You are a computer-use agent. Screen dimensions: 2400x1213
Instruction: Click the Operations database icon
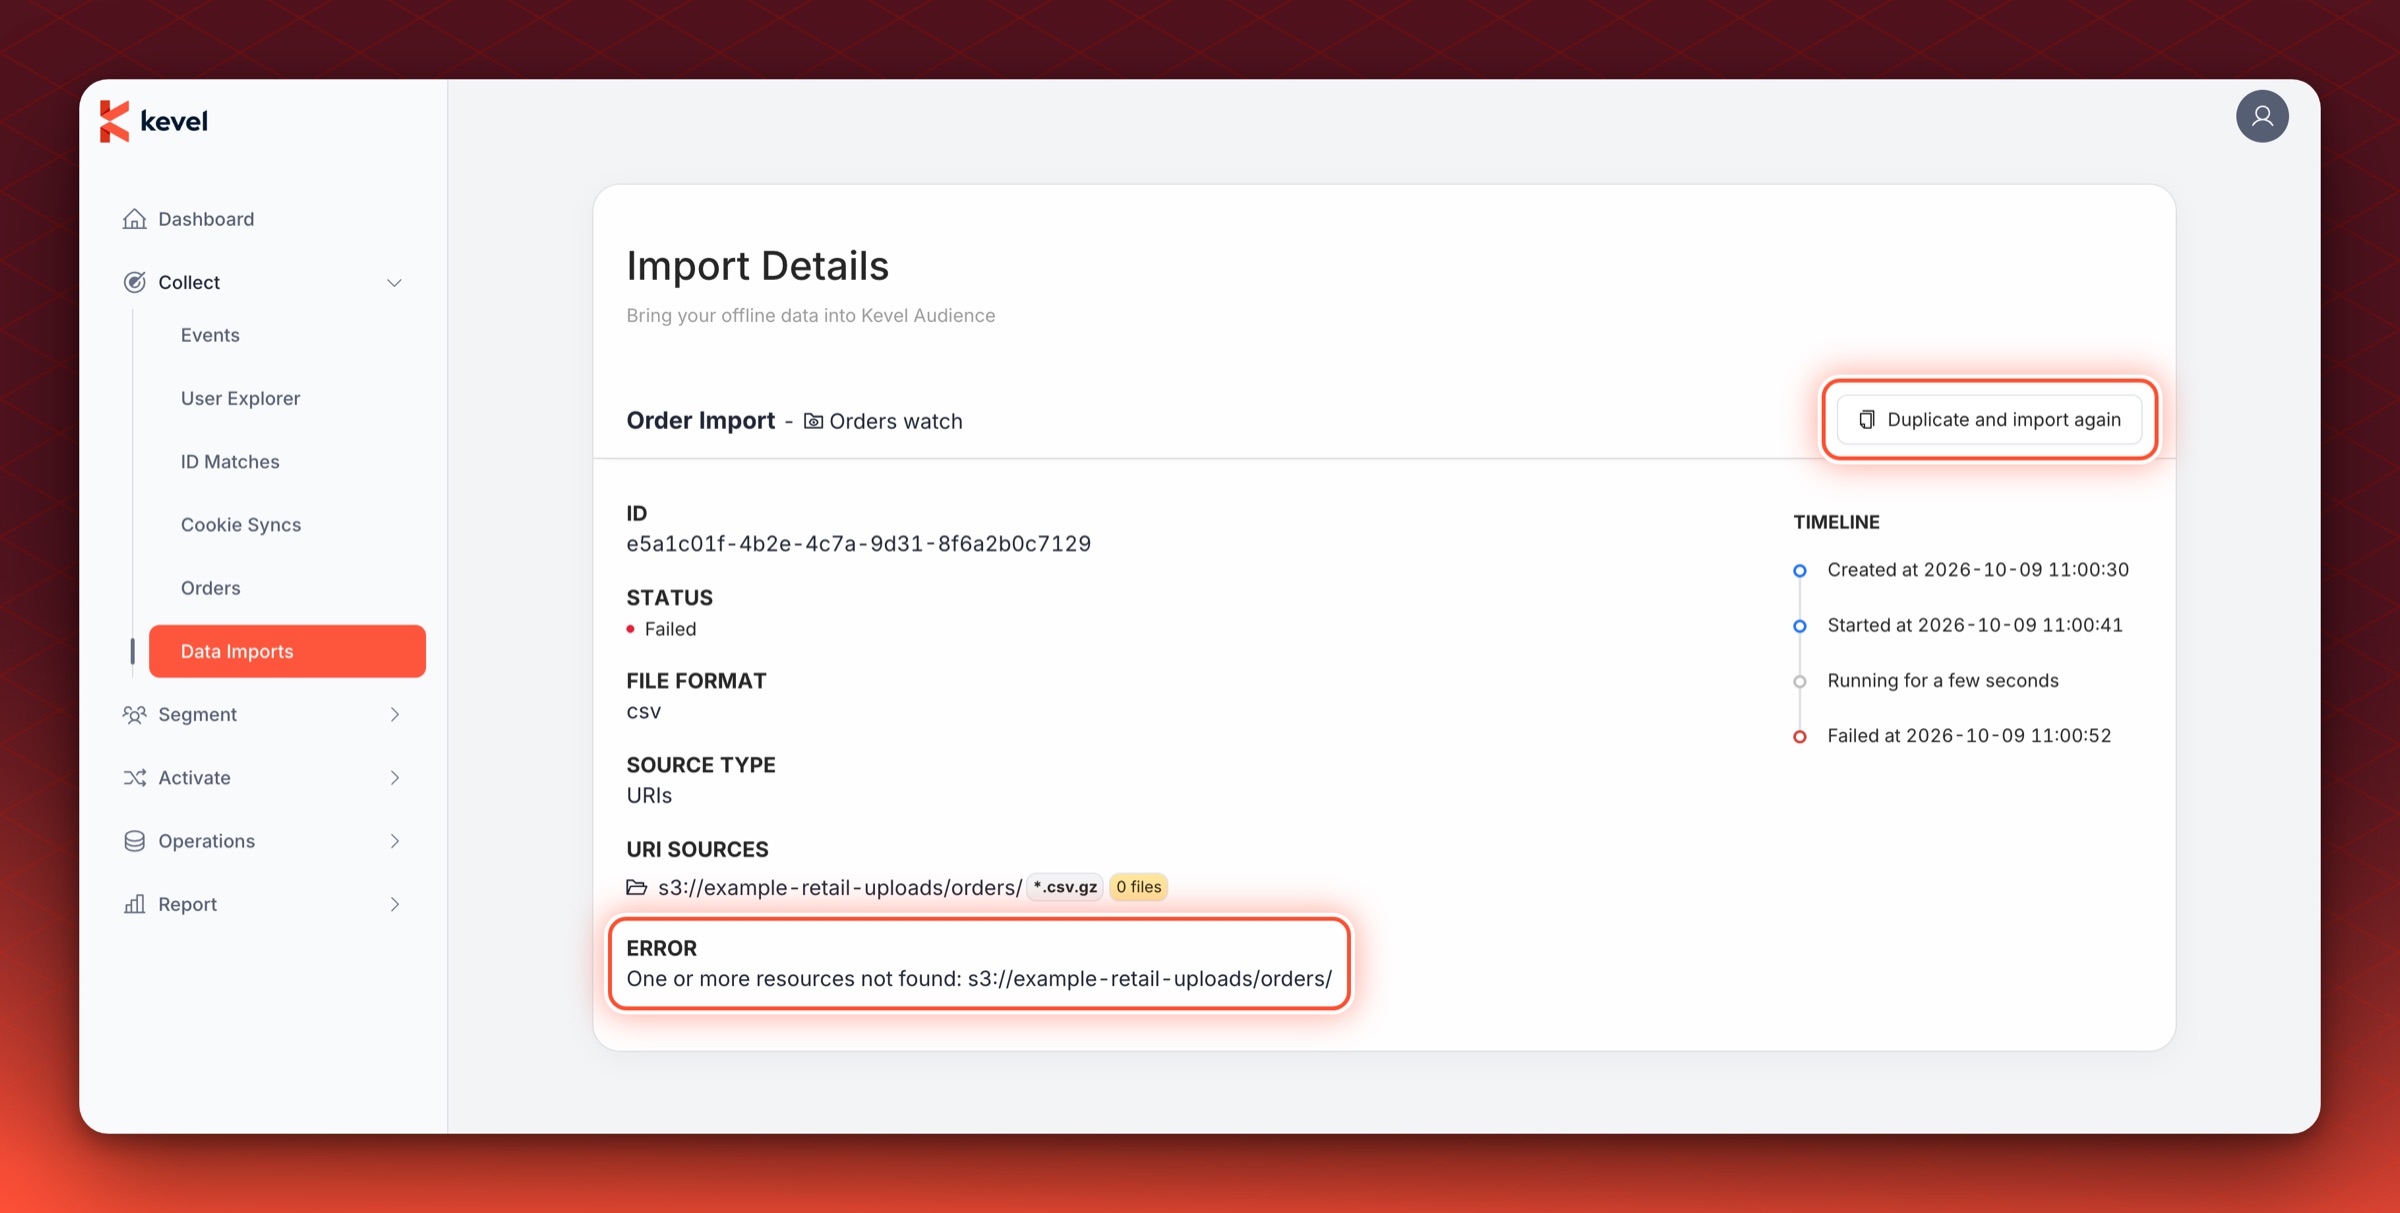point(134,841)
